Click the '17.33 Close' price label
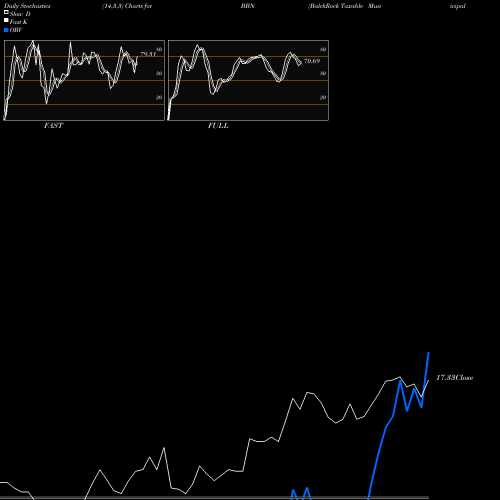Image resolution: width=500 pixels, height=500 pixels. pyautogui.click(x=455, y=378)
